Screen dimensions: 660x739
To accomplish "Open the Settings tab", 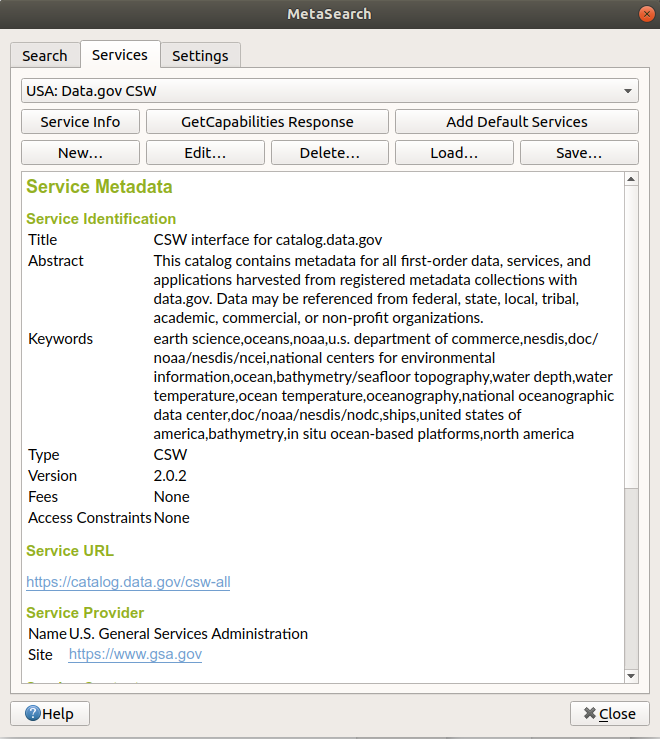I will [x=200, y=56].
